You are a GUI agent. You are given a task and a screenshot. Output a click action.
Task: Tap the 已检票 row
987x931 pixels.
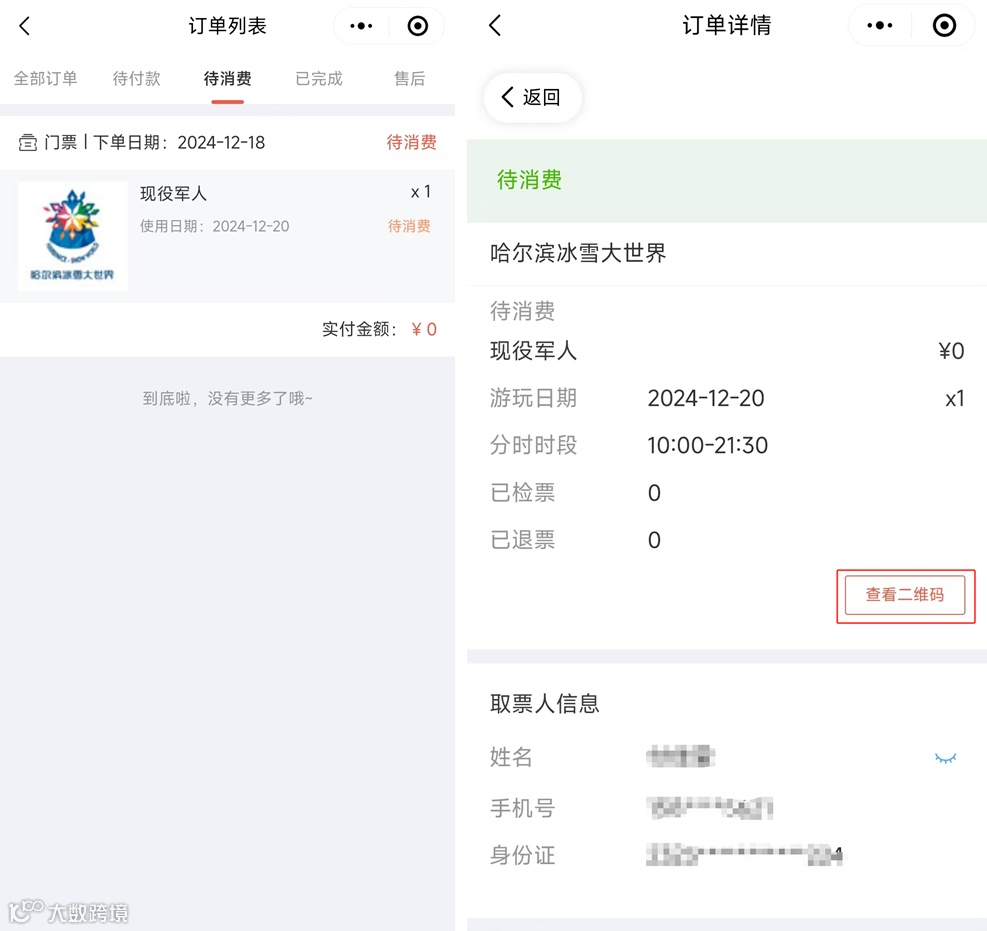click(x=727, y=493)
